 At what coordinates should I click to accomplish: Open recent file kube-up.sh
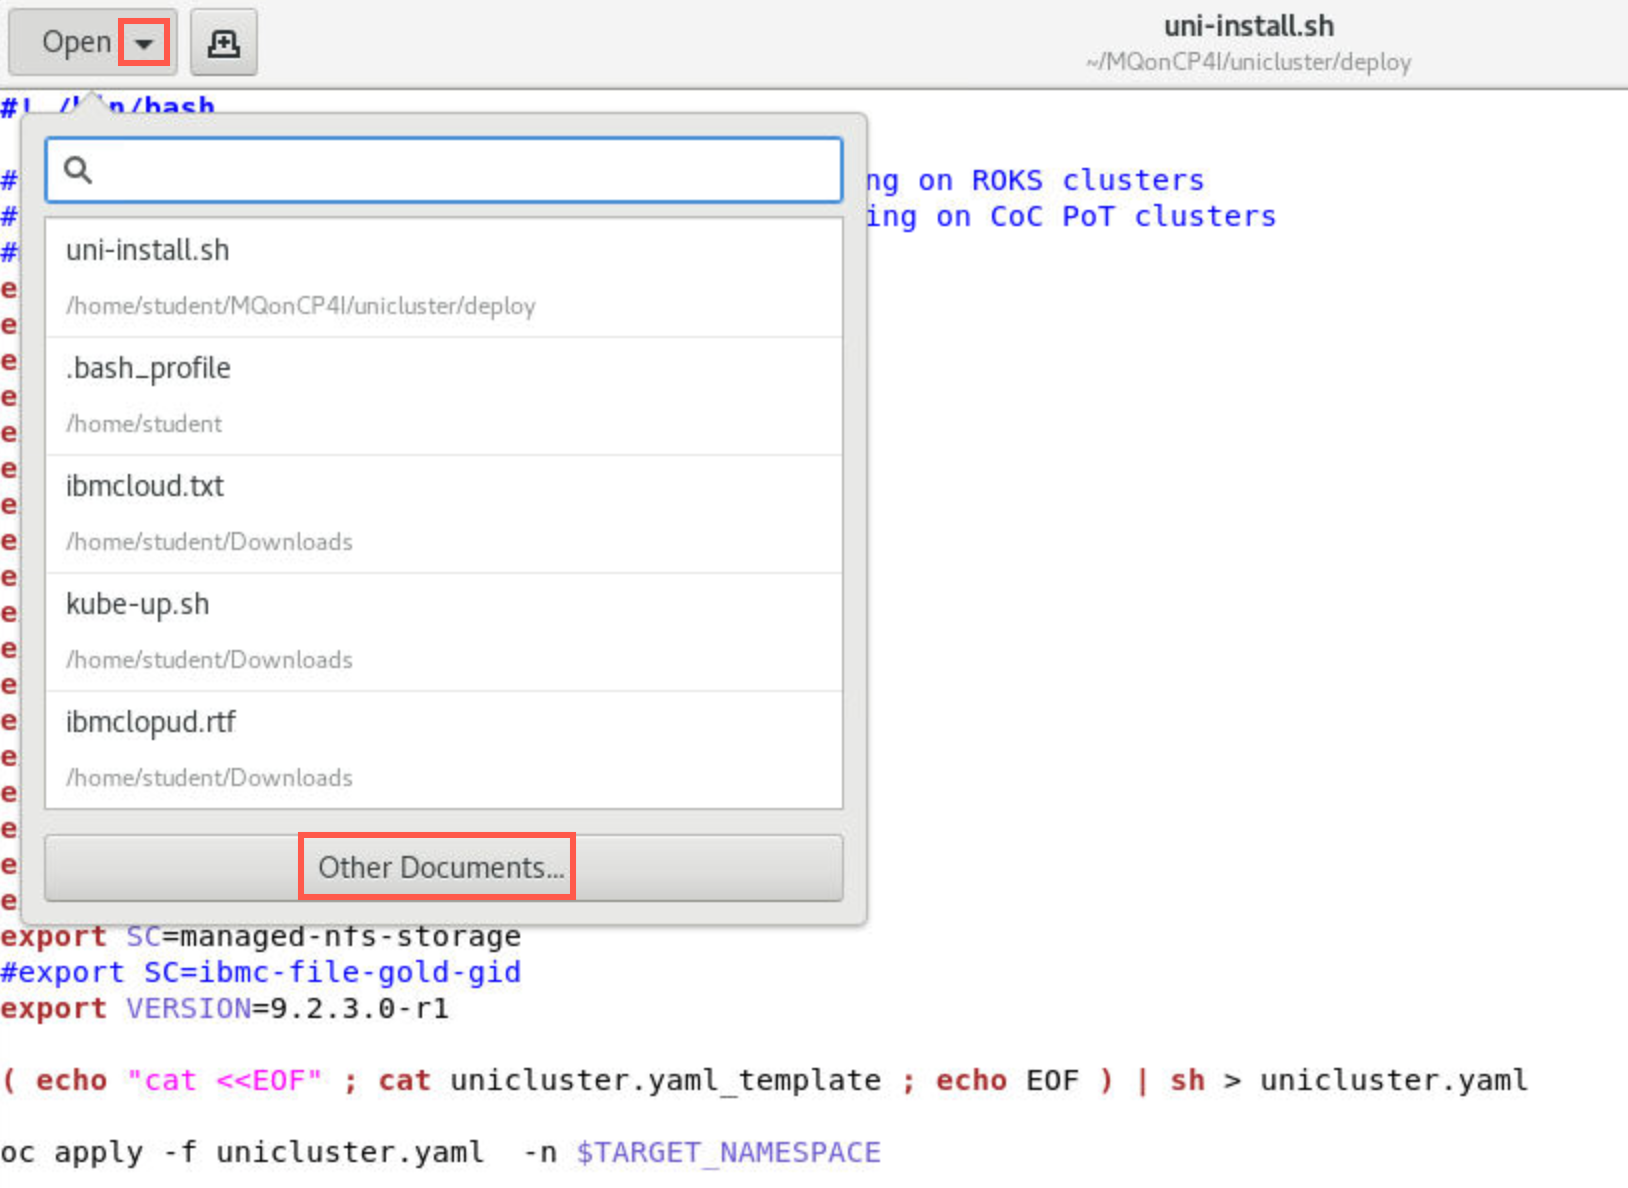click(444, 632)
